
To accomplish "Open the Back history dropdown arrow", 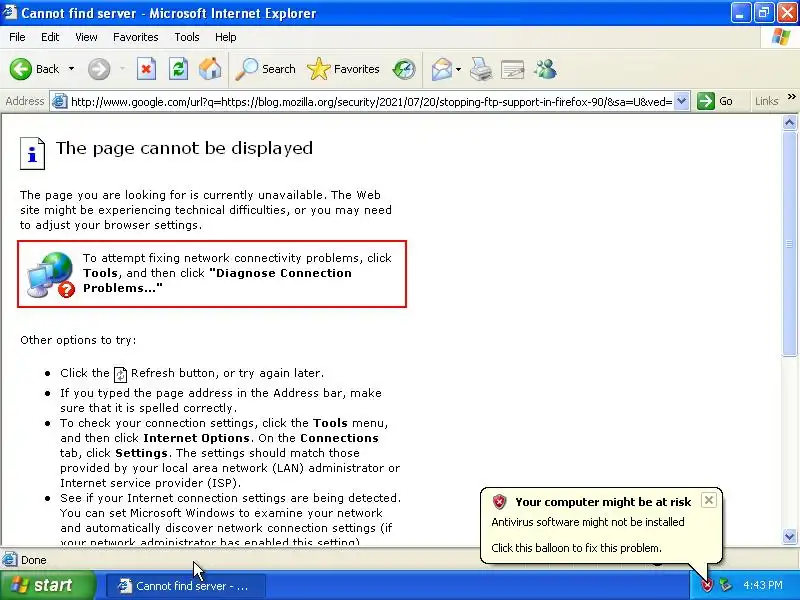I will pyautogui.click(x=71, y=69).
